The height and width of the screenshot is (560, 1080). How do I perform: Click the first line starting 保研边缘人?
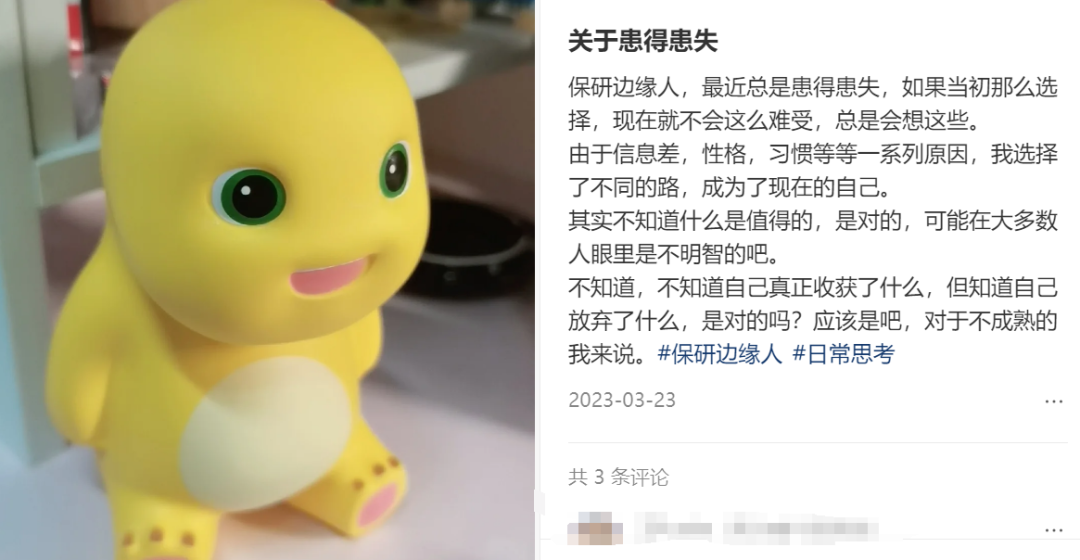click(x=813, y=87)
